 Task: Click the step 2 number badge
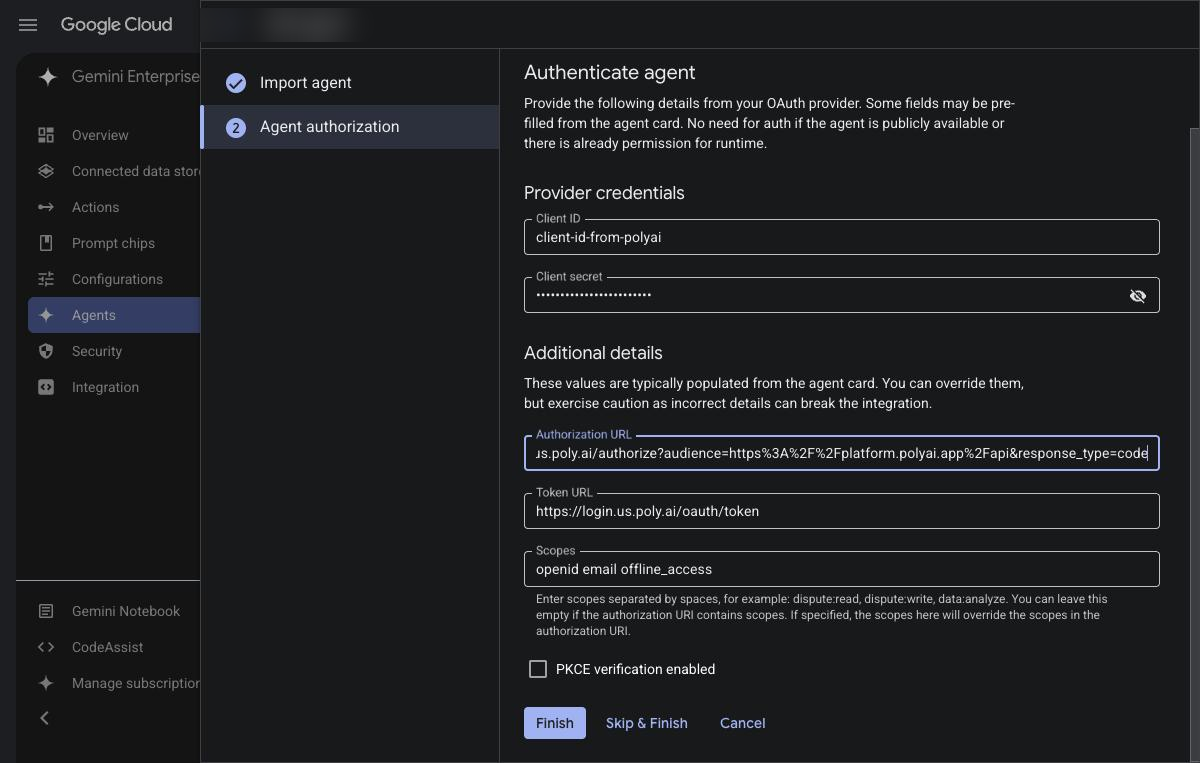coord(236,127)
